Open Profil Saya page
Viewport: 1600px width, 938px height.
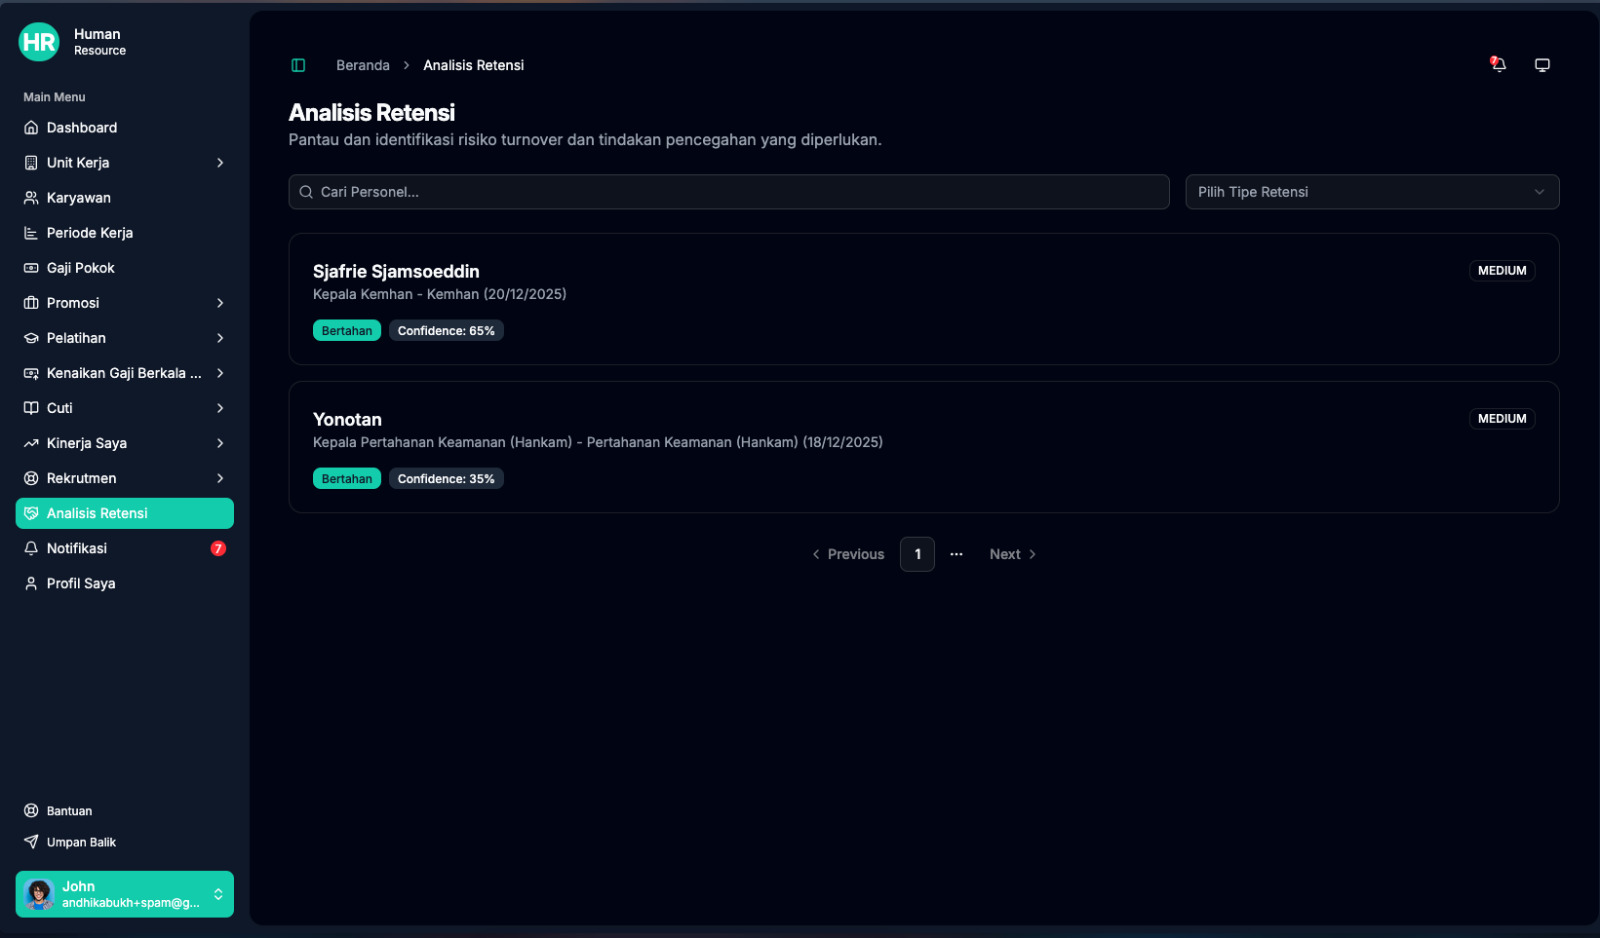point(80,584)
